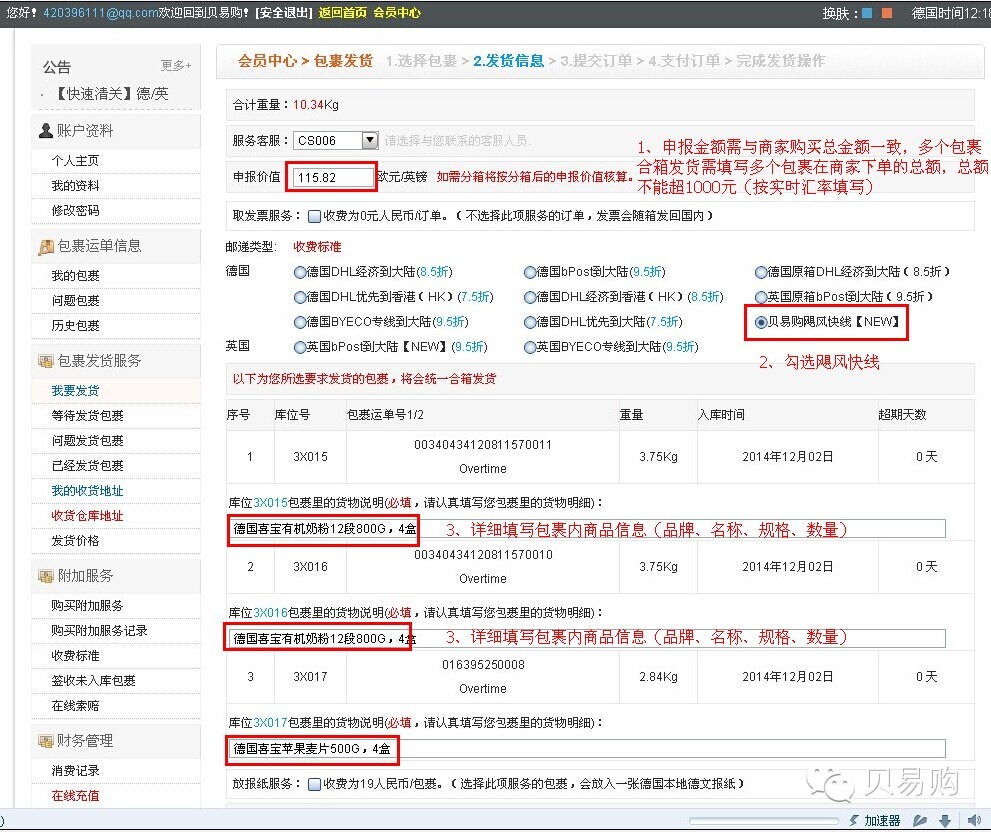Image resolution: width=991 pixels, height=832 pixels.
Task: Open 发货价格 in the sidebar
Action: click(x=75, y=541)
